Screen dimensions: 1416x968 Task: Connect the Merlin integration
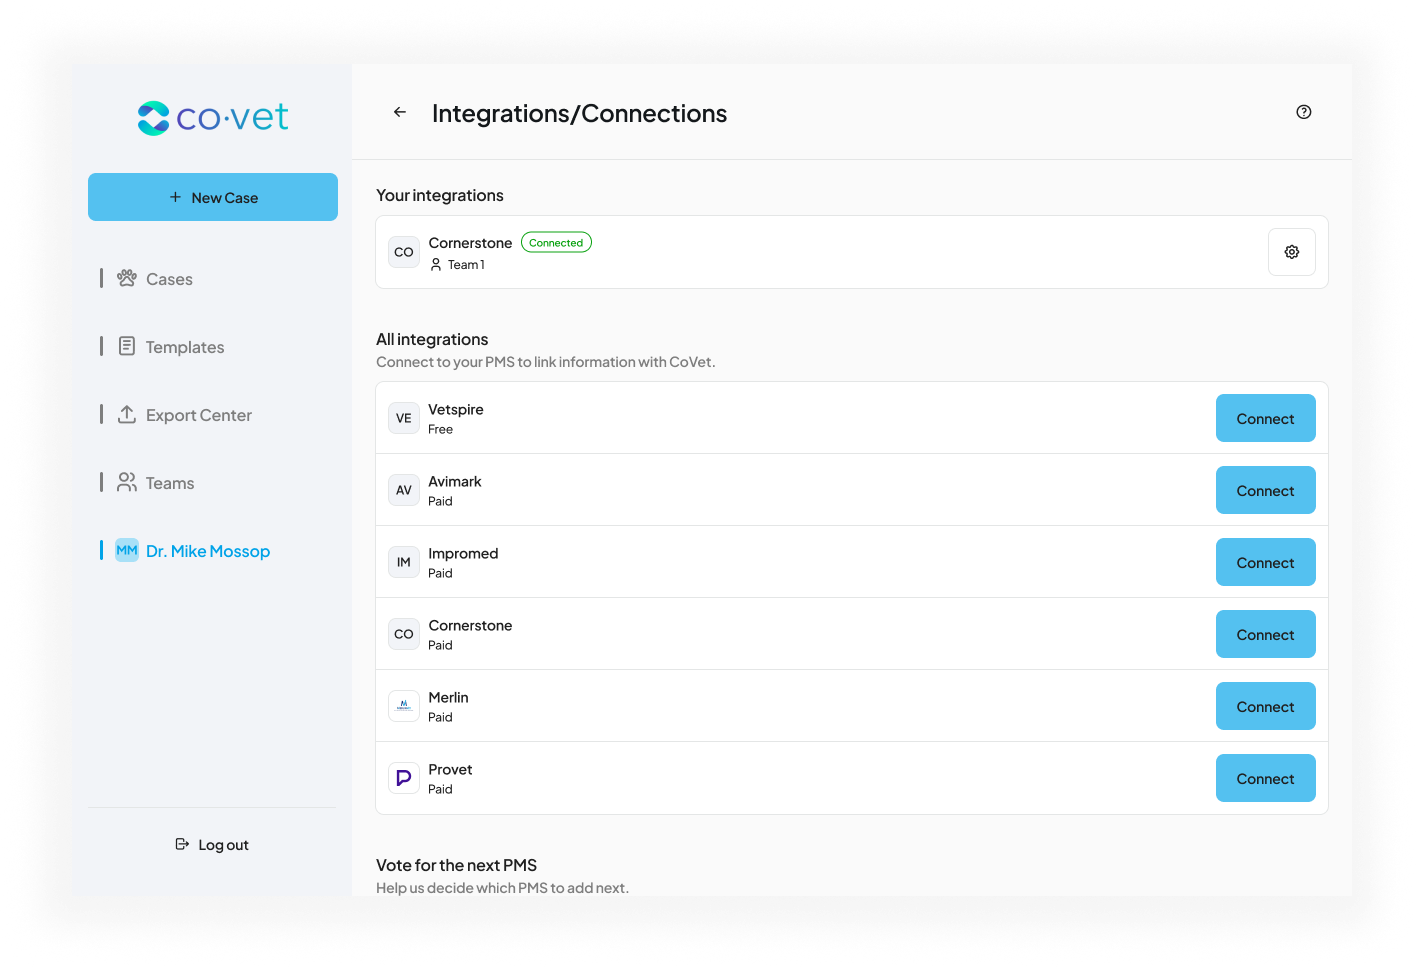tap(1266, 706)
